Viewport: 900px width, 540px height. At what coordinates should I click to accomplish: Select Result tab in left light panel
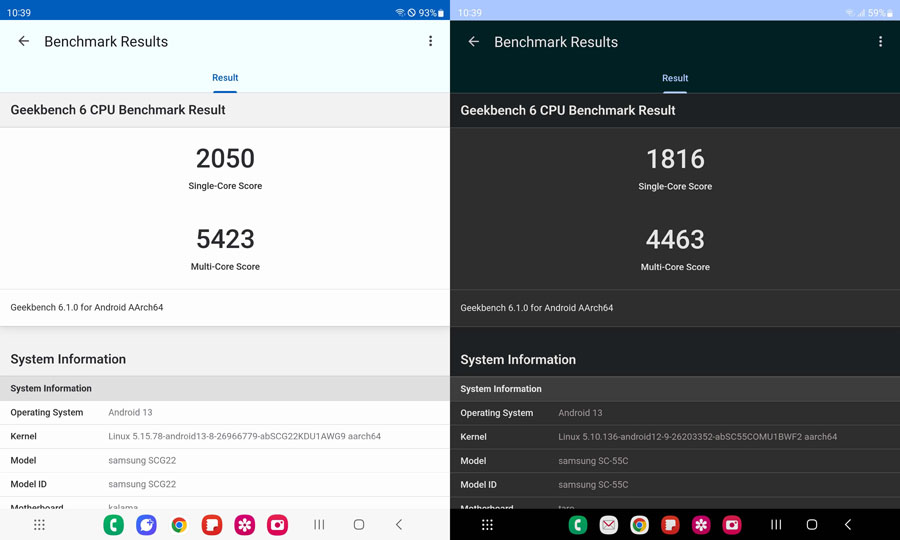coord(225,78)
